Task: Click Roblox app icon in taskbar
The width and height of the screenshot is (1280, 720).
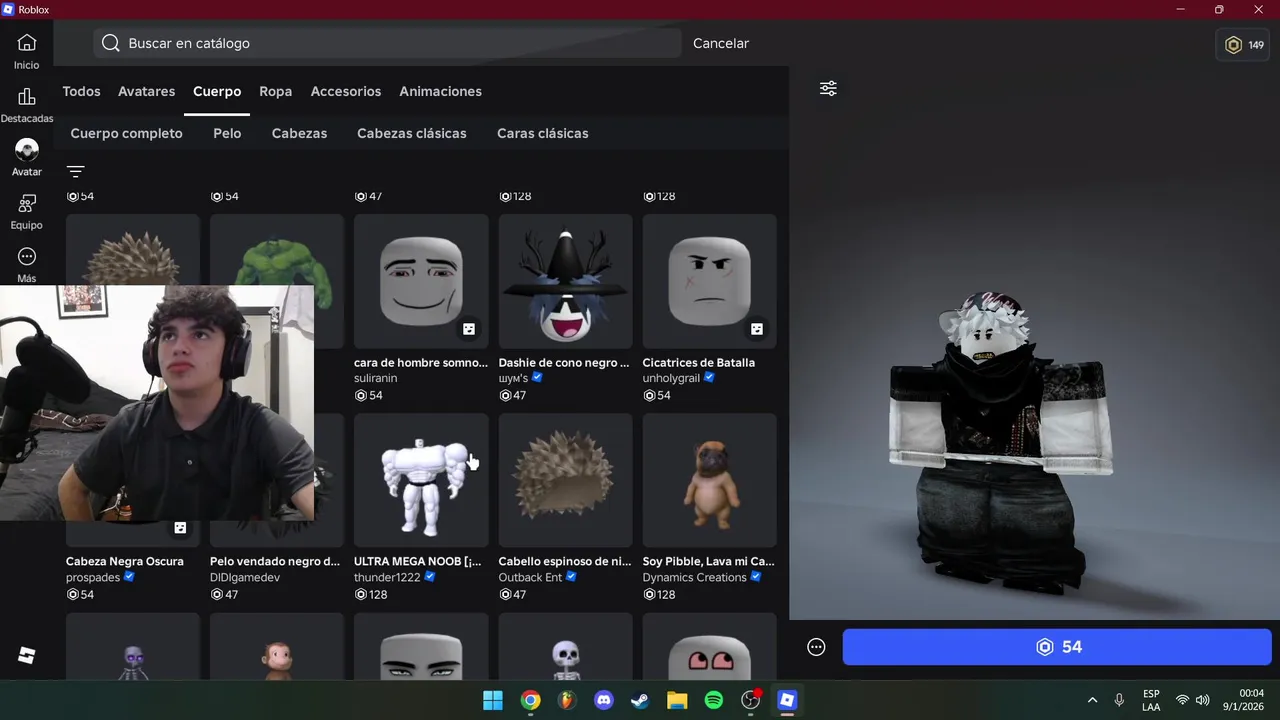Action: (x=787, y=700)
